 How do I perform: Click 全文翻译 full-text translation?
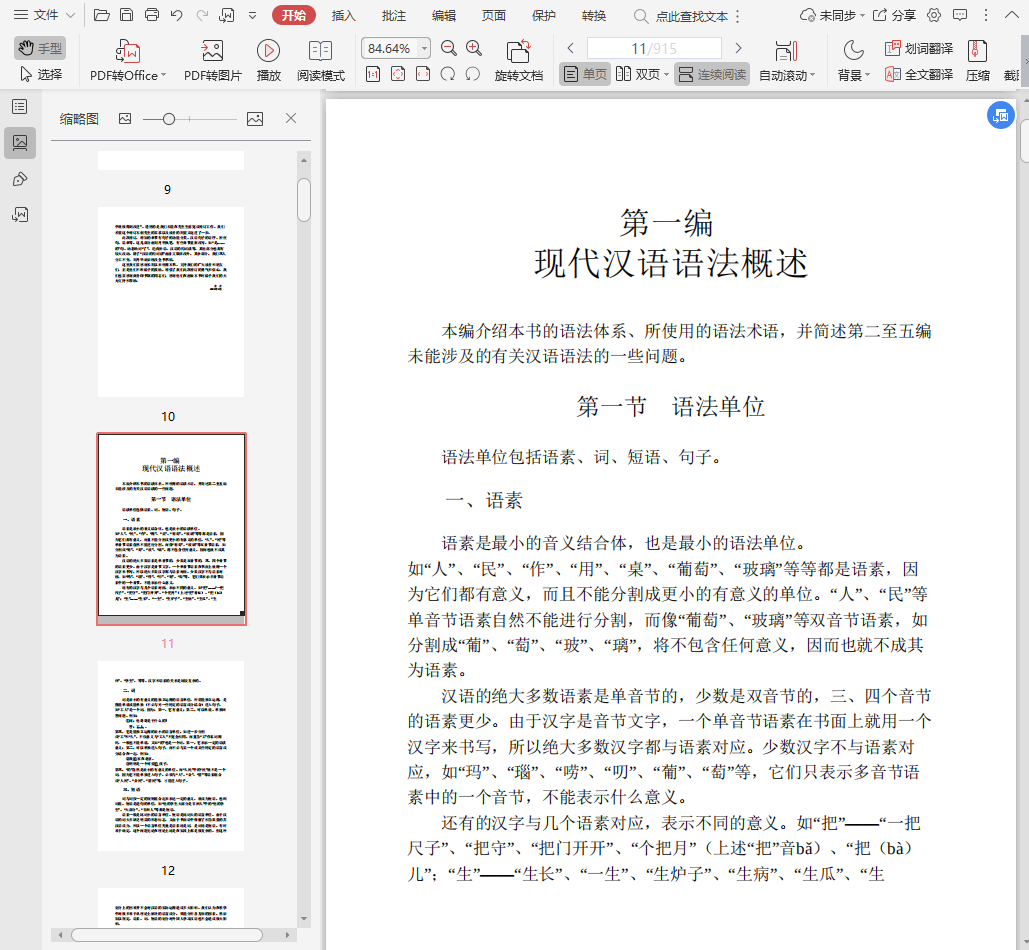[919, 75]
